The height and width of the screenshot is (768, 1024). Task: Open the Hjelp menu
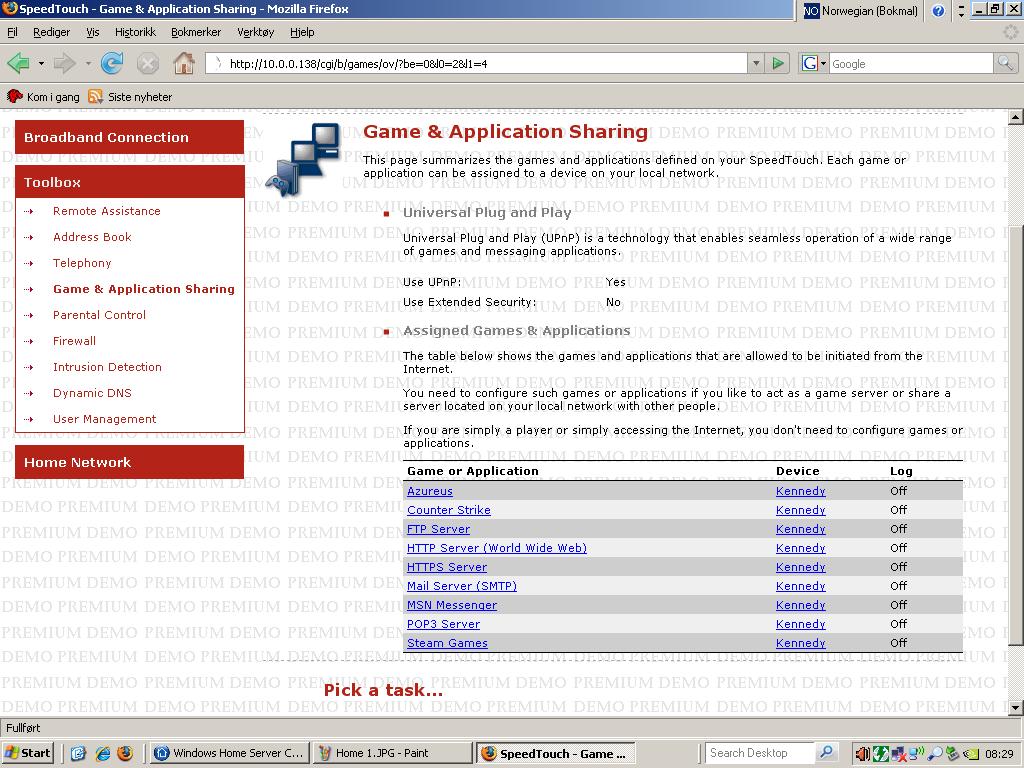(x=302, y=32)
